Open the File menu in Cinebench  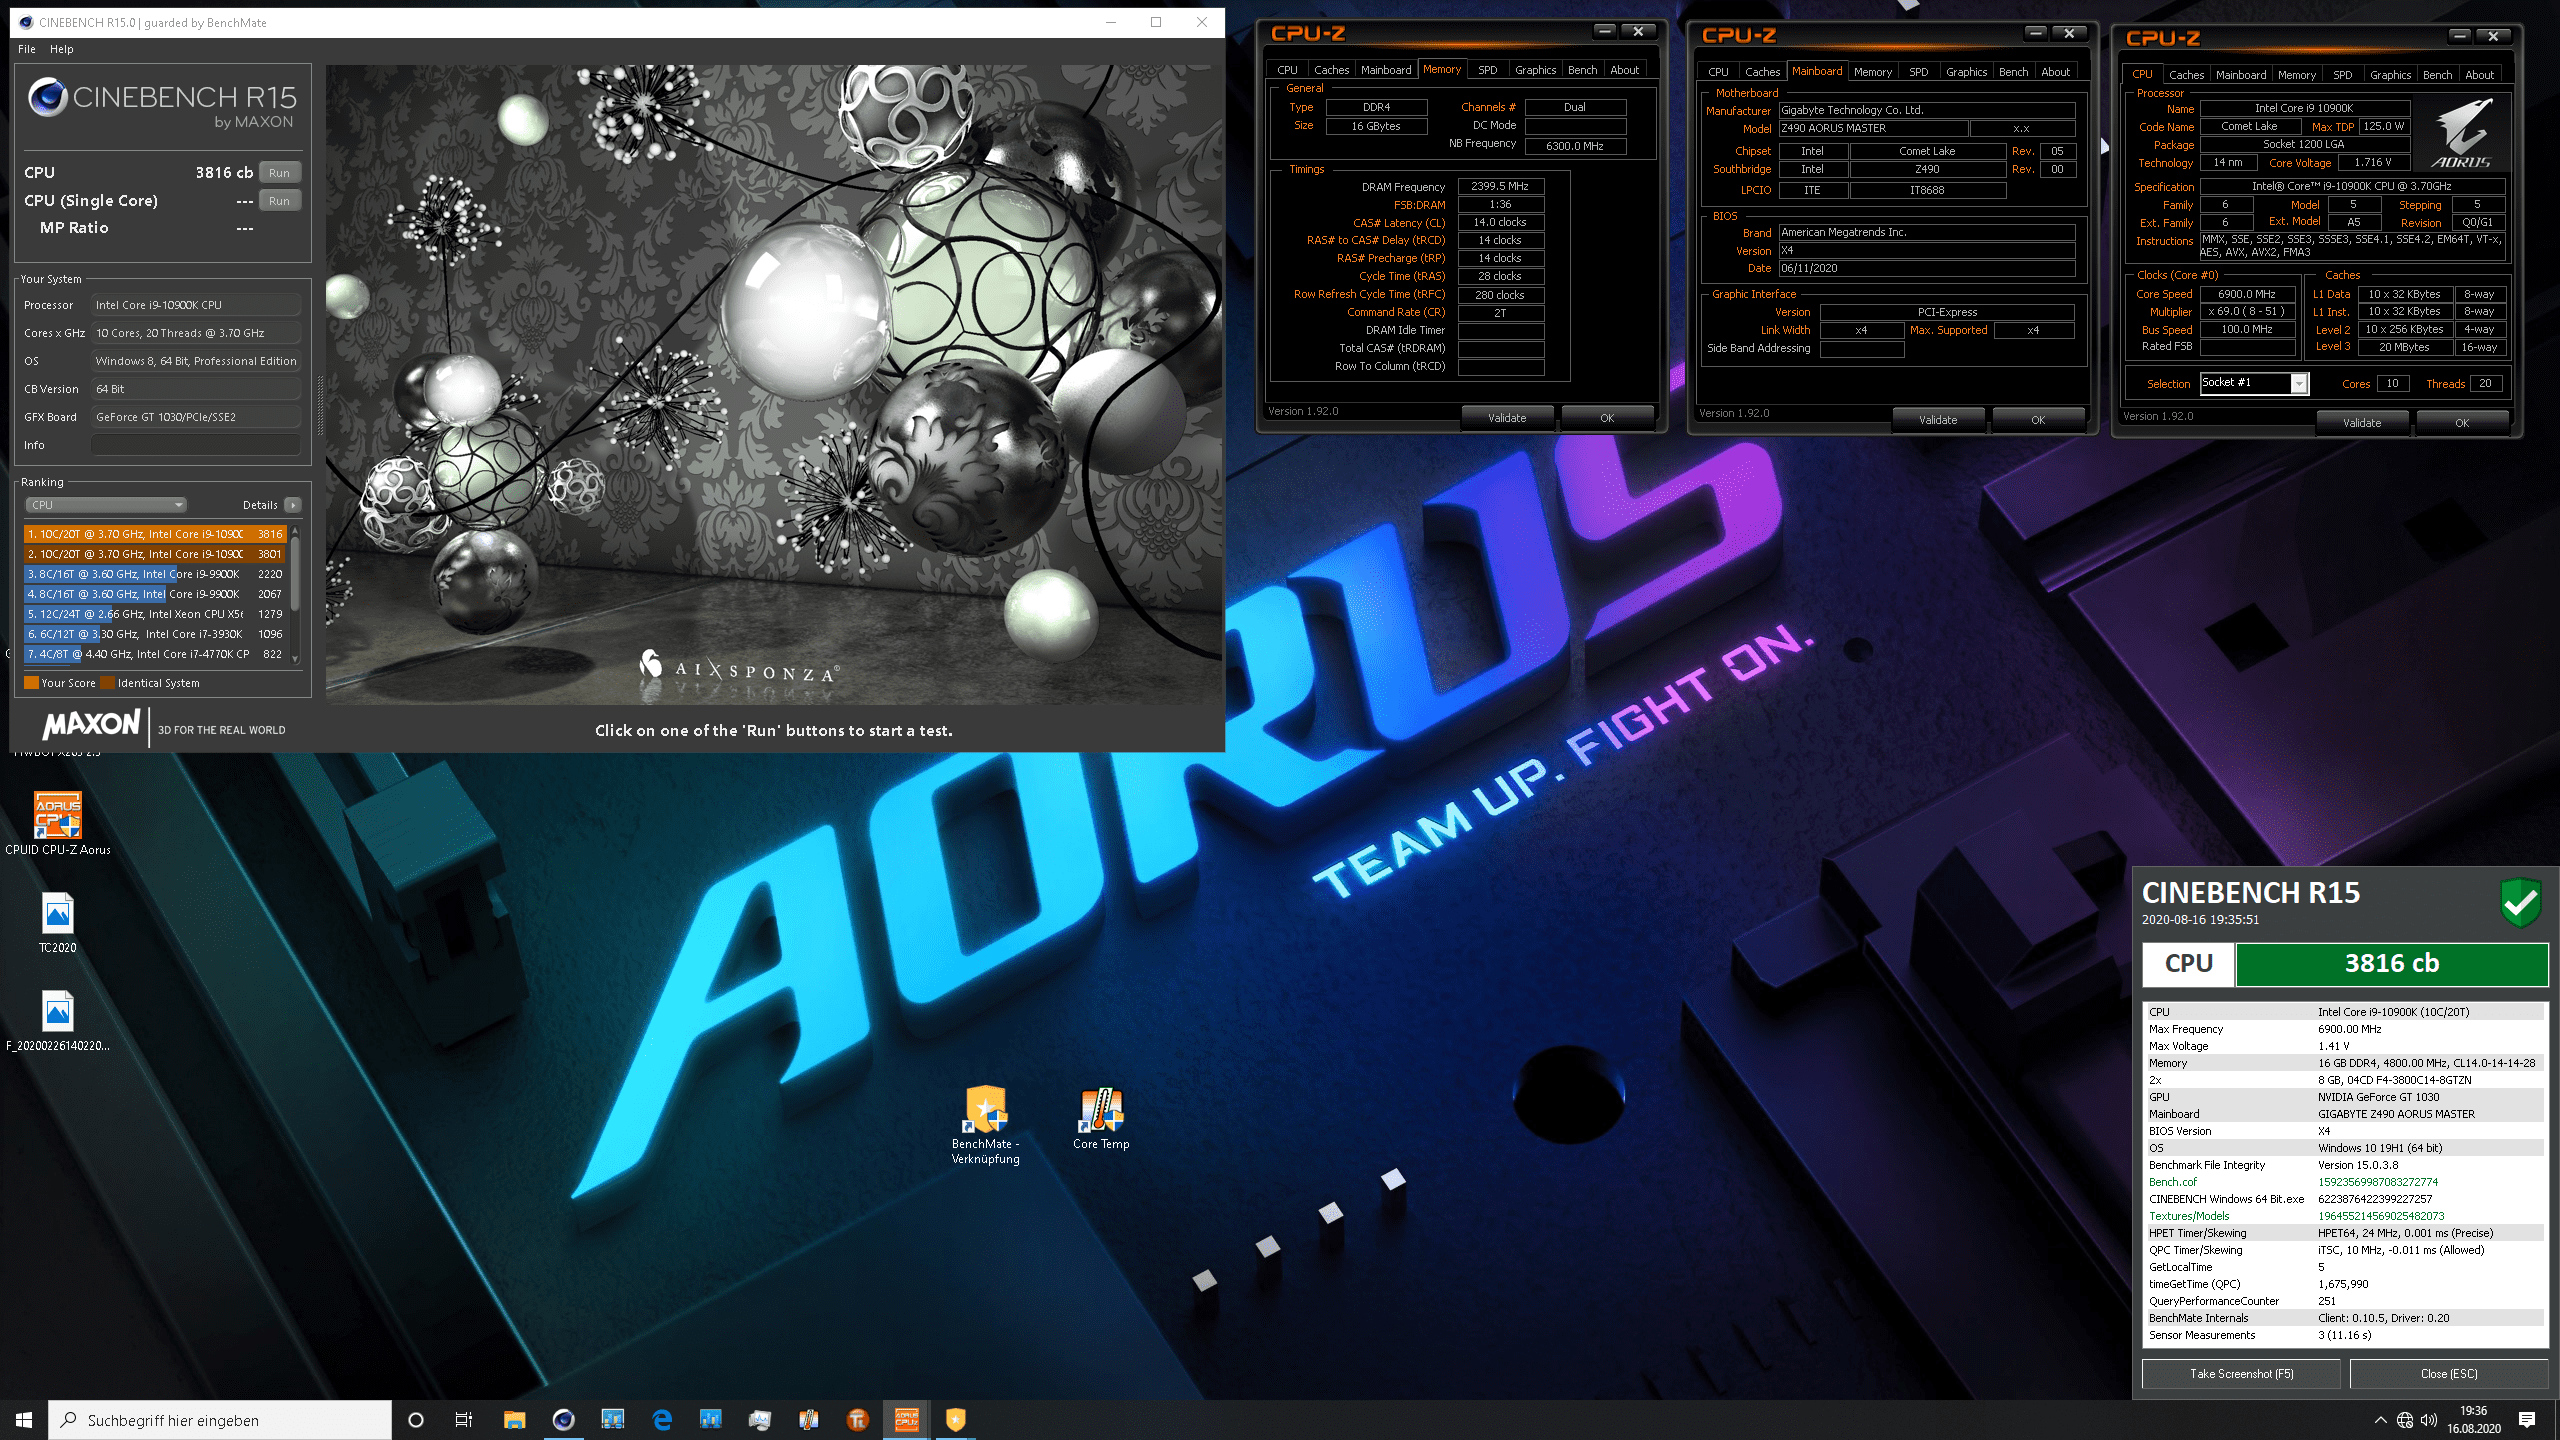(27, 49)
